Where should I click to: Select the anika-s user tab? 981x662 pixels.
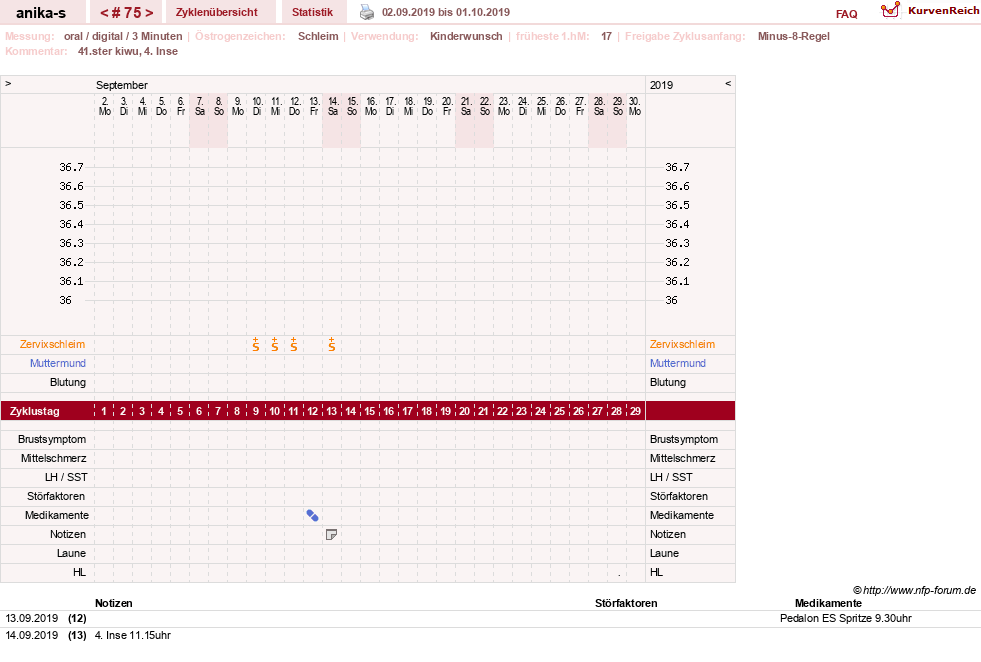[41, 13]
